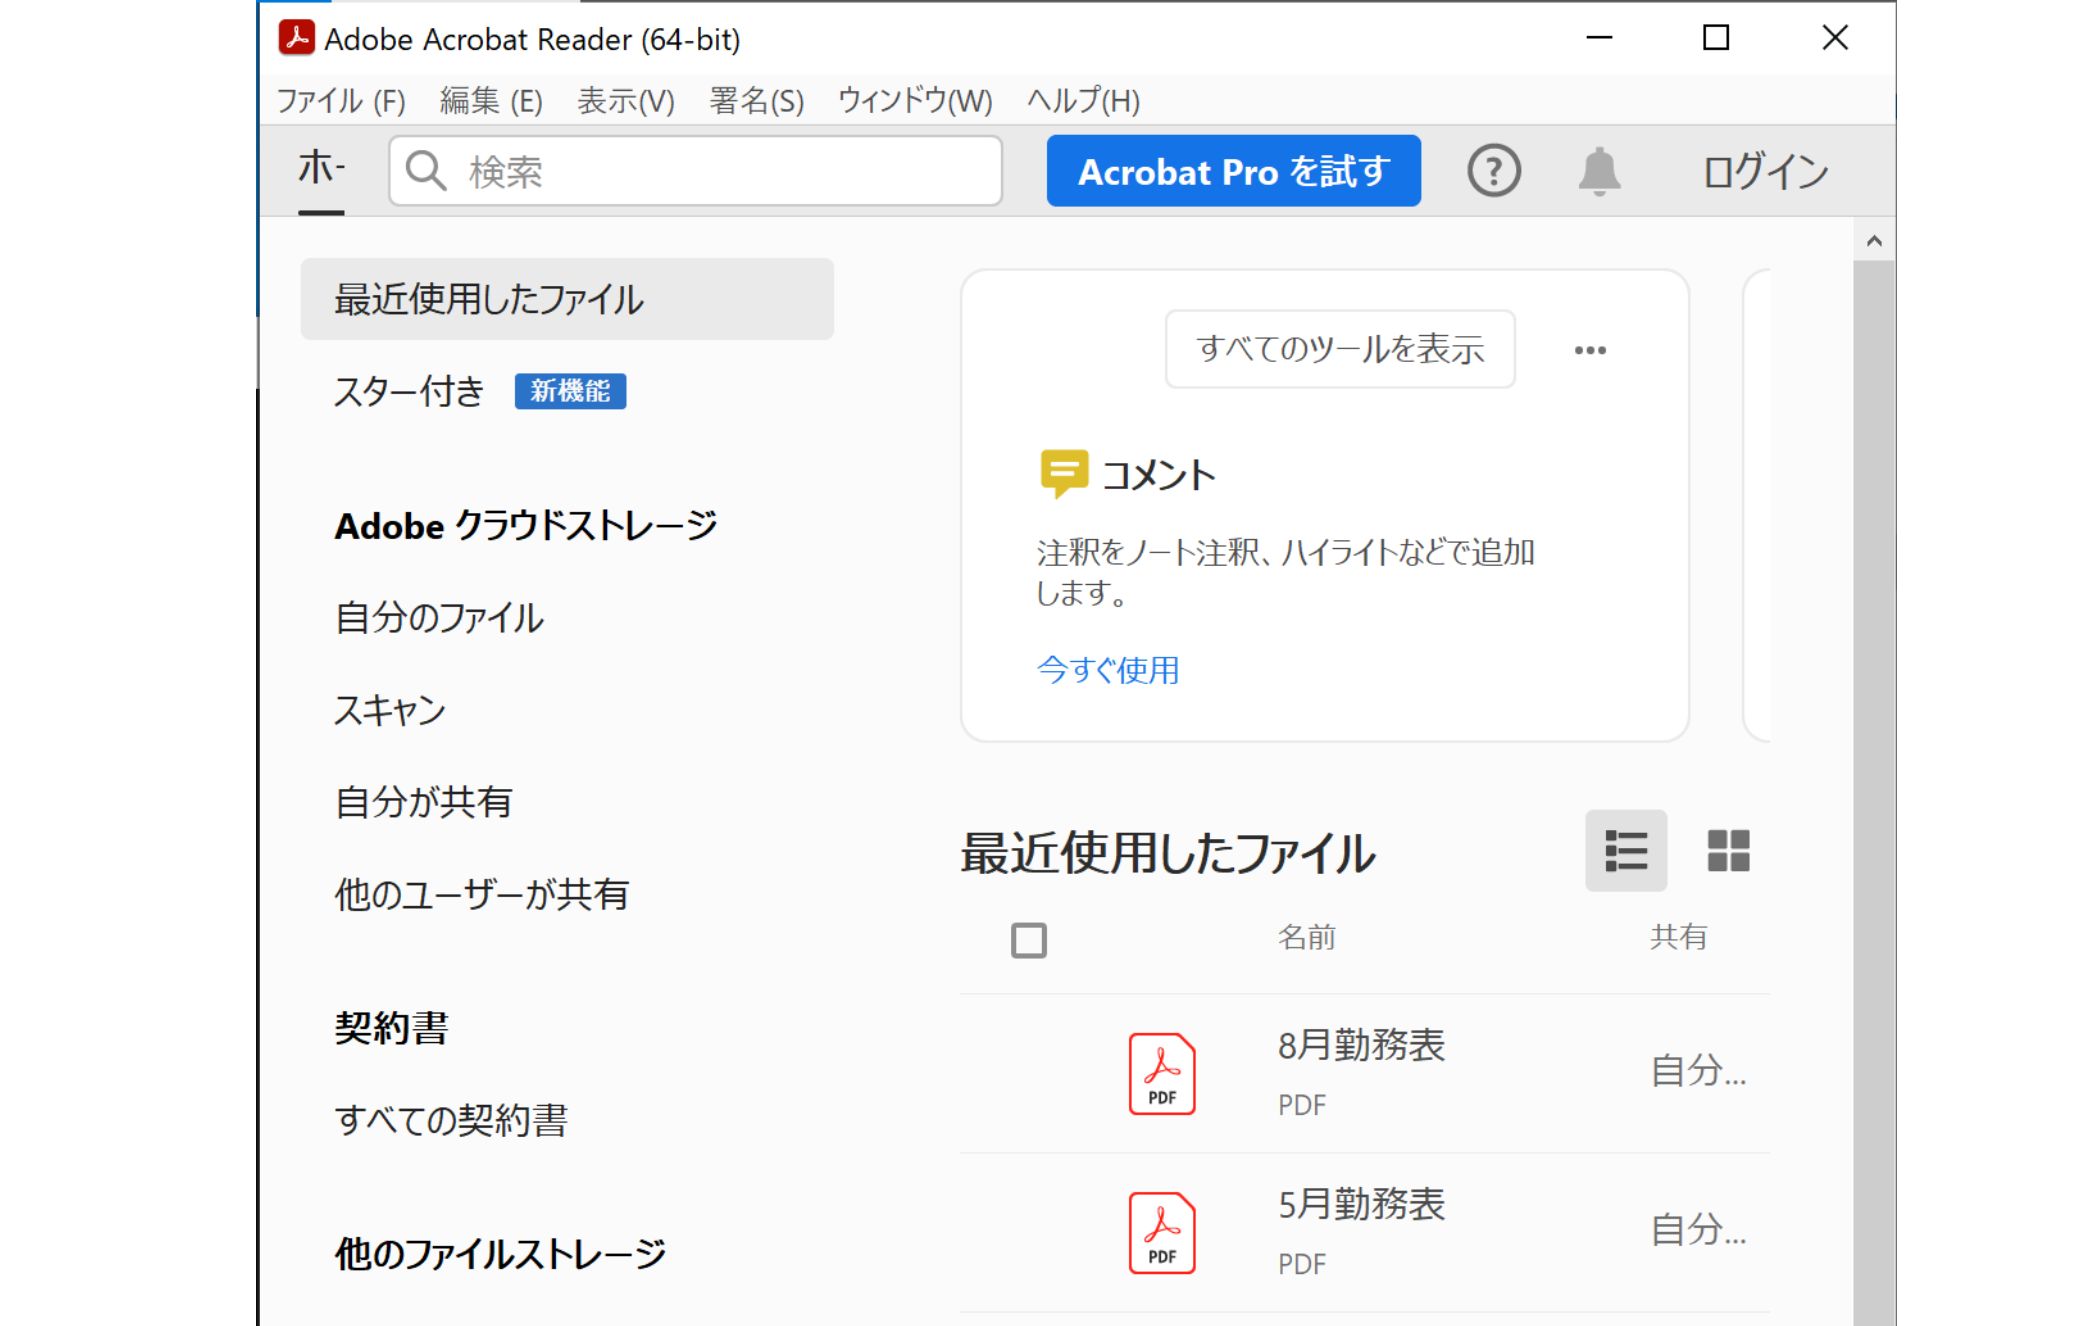Click the 自分... share cell of 8月勤務表
This screenshot has height=1326, width=2100.
coord(1698,1071)
